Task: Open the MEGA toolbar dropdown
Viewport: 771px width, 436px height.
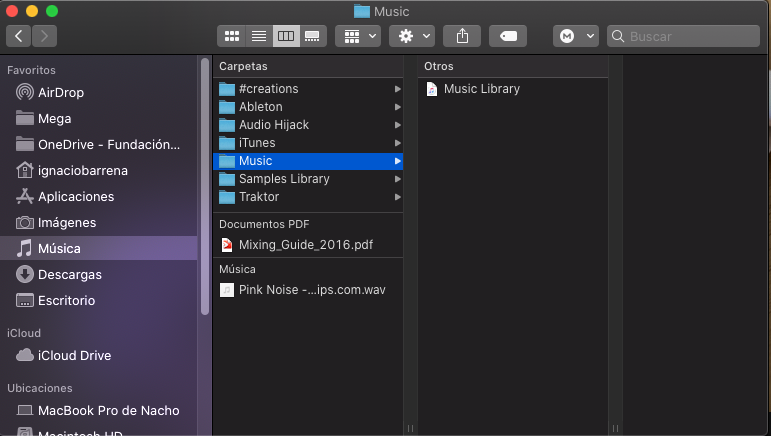Action: coord(576,36)
